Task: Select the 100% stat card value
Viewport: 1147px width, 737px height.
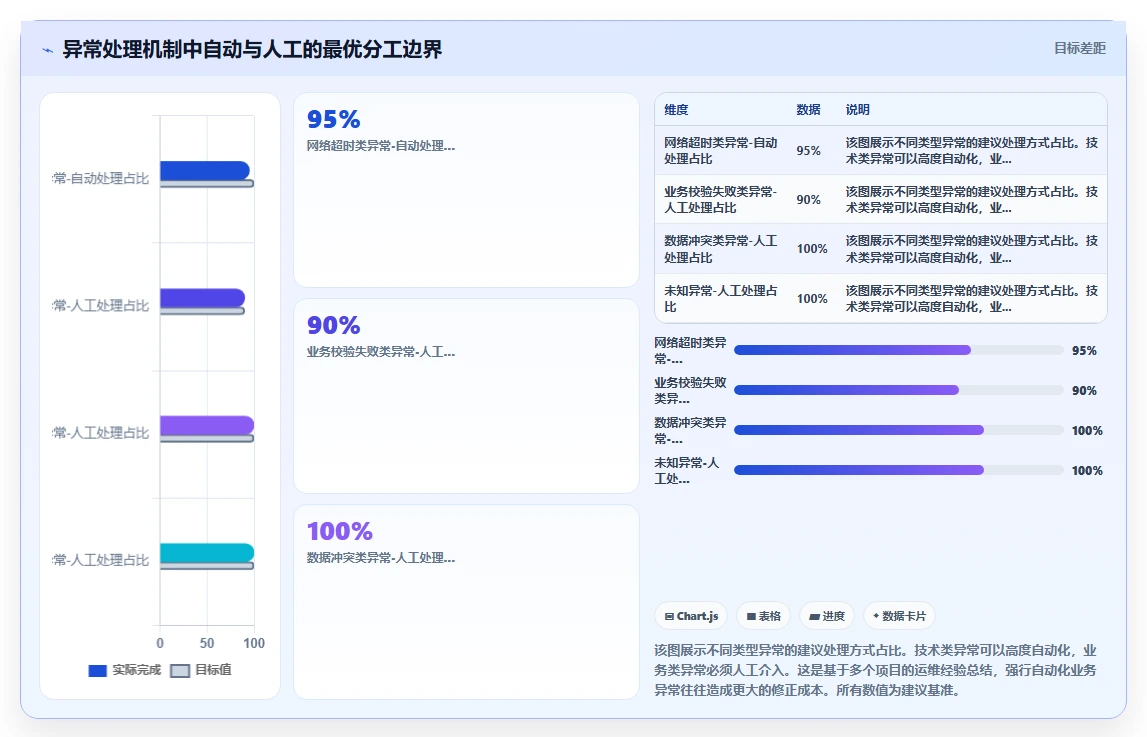Action: 339,532
